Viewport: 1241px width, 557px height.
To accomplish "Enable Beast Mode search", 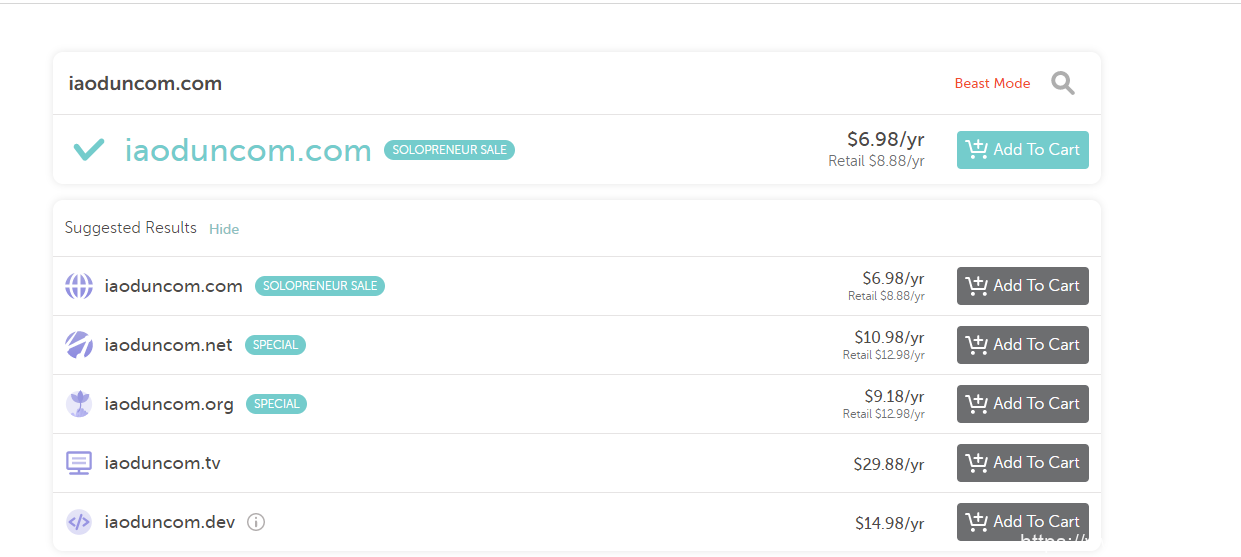I will click(992, 83).
